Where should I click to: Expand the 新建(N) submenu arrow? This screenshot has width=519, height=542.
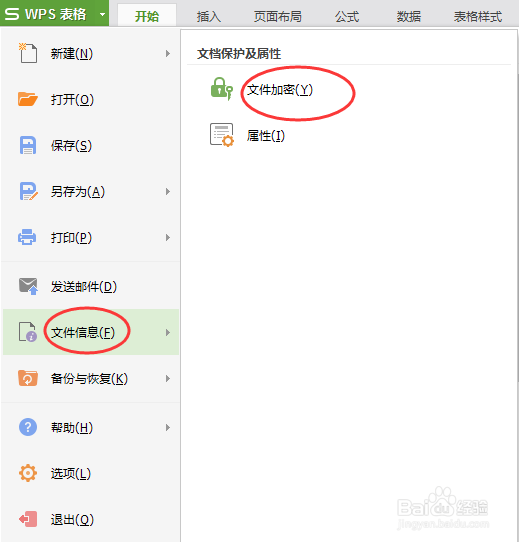pyautogui.click(x=168, y=54)
